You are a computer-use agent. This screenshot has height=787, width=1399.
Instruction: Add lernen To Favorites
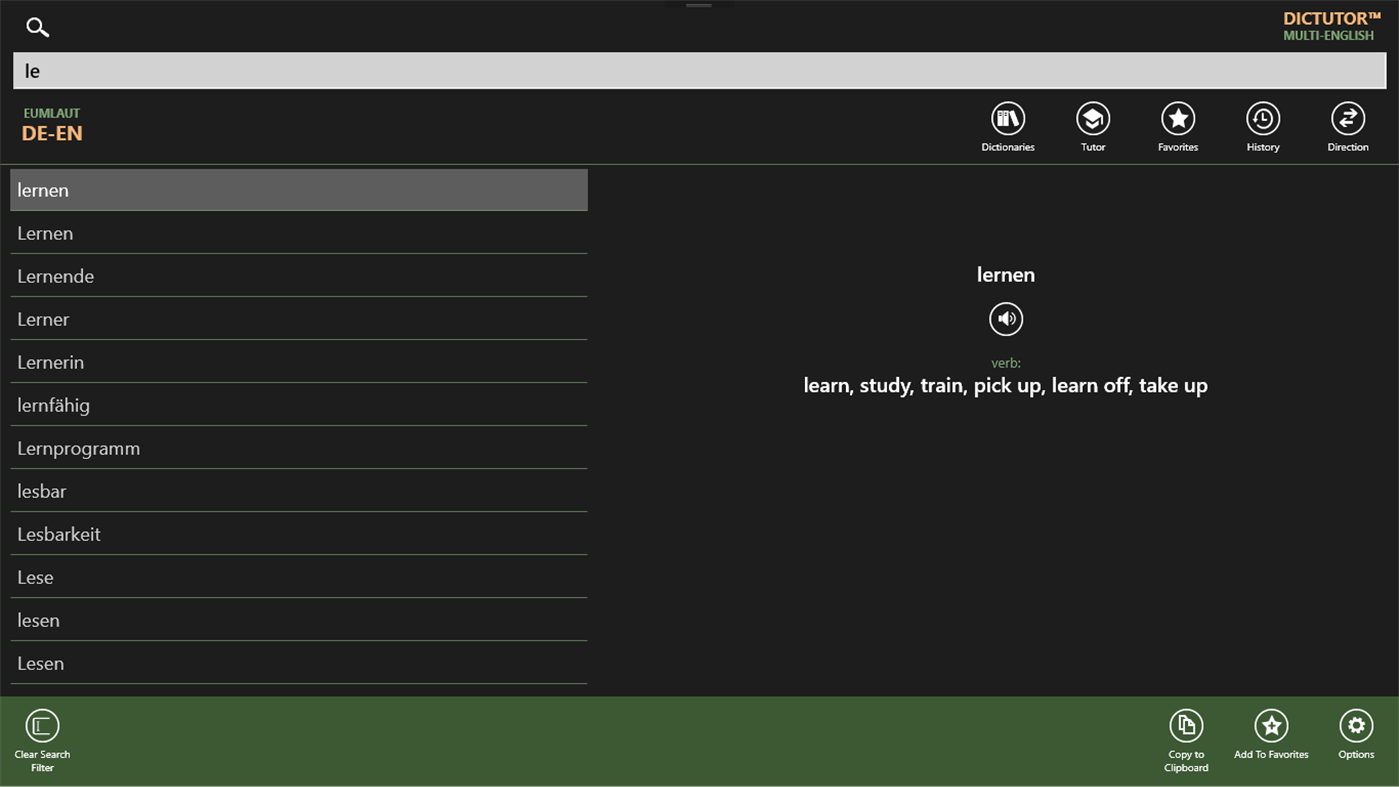tap(1271, 727)
